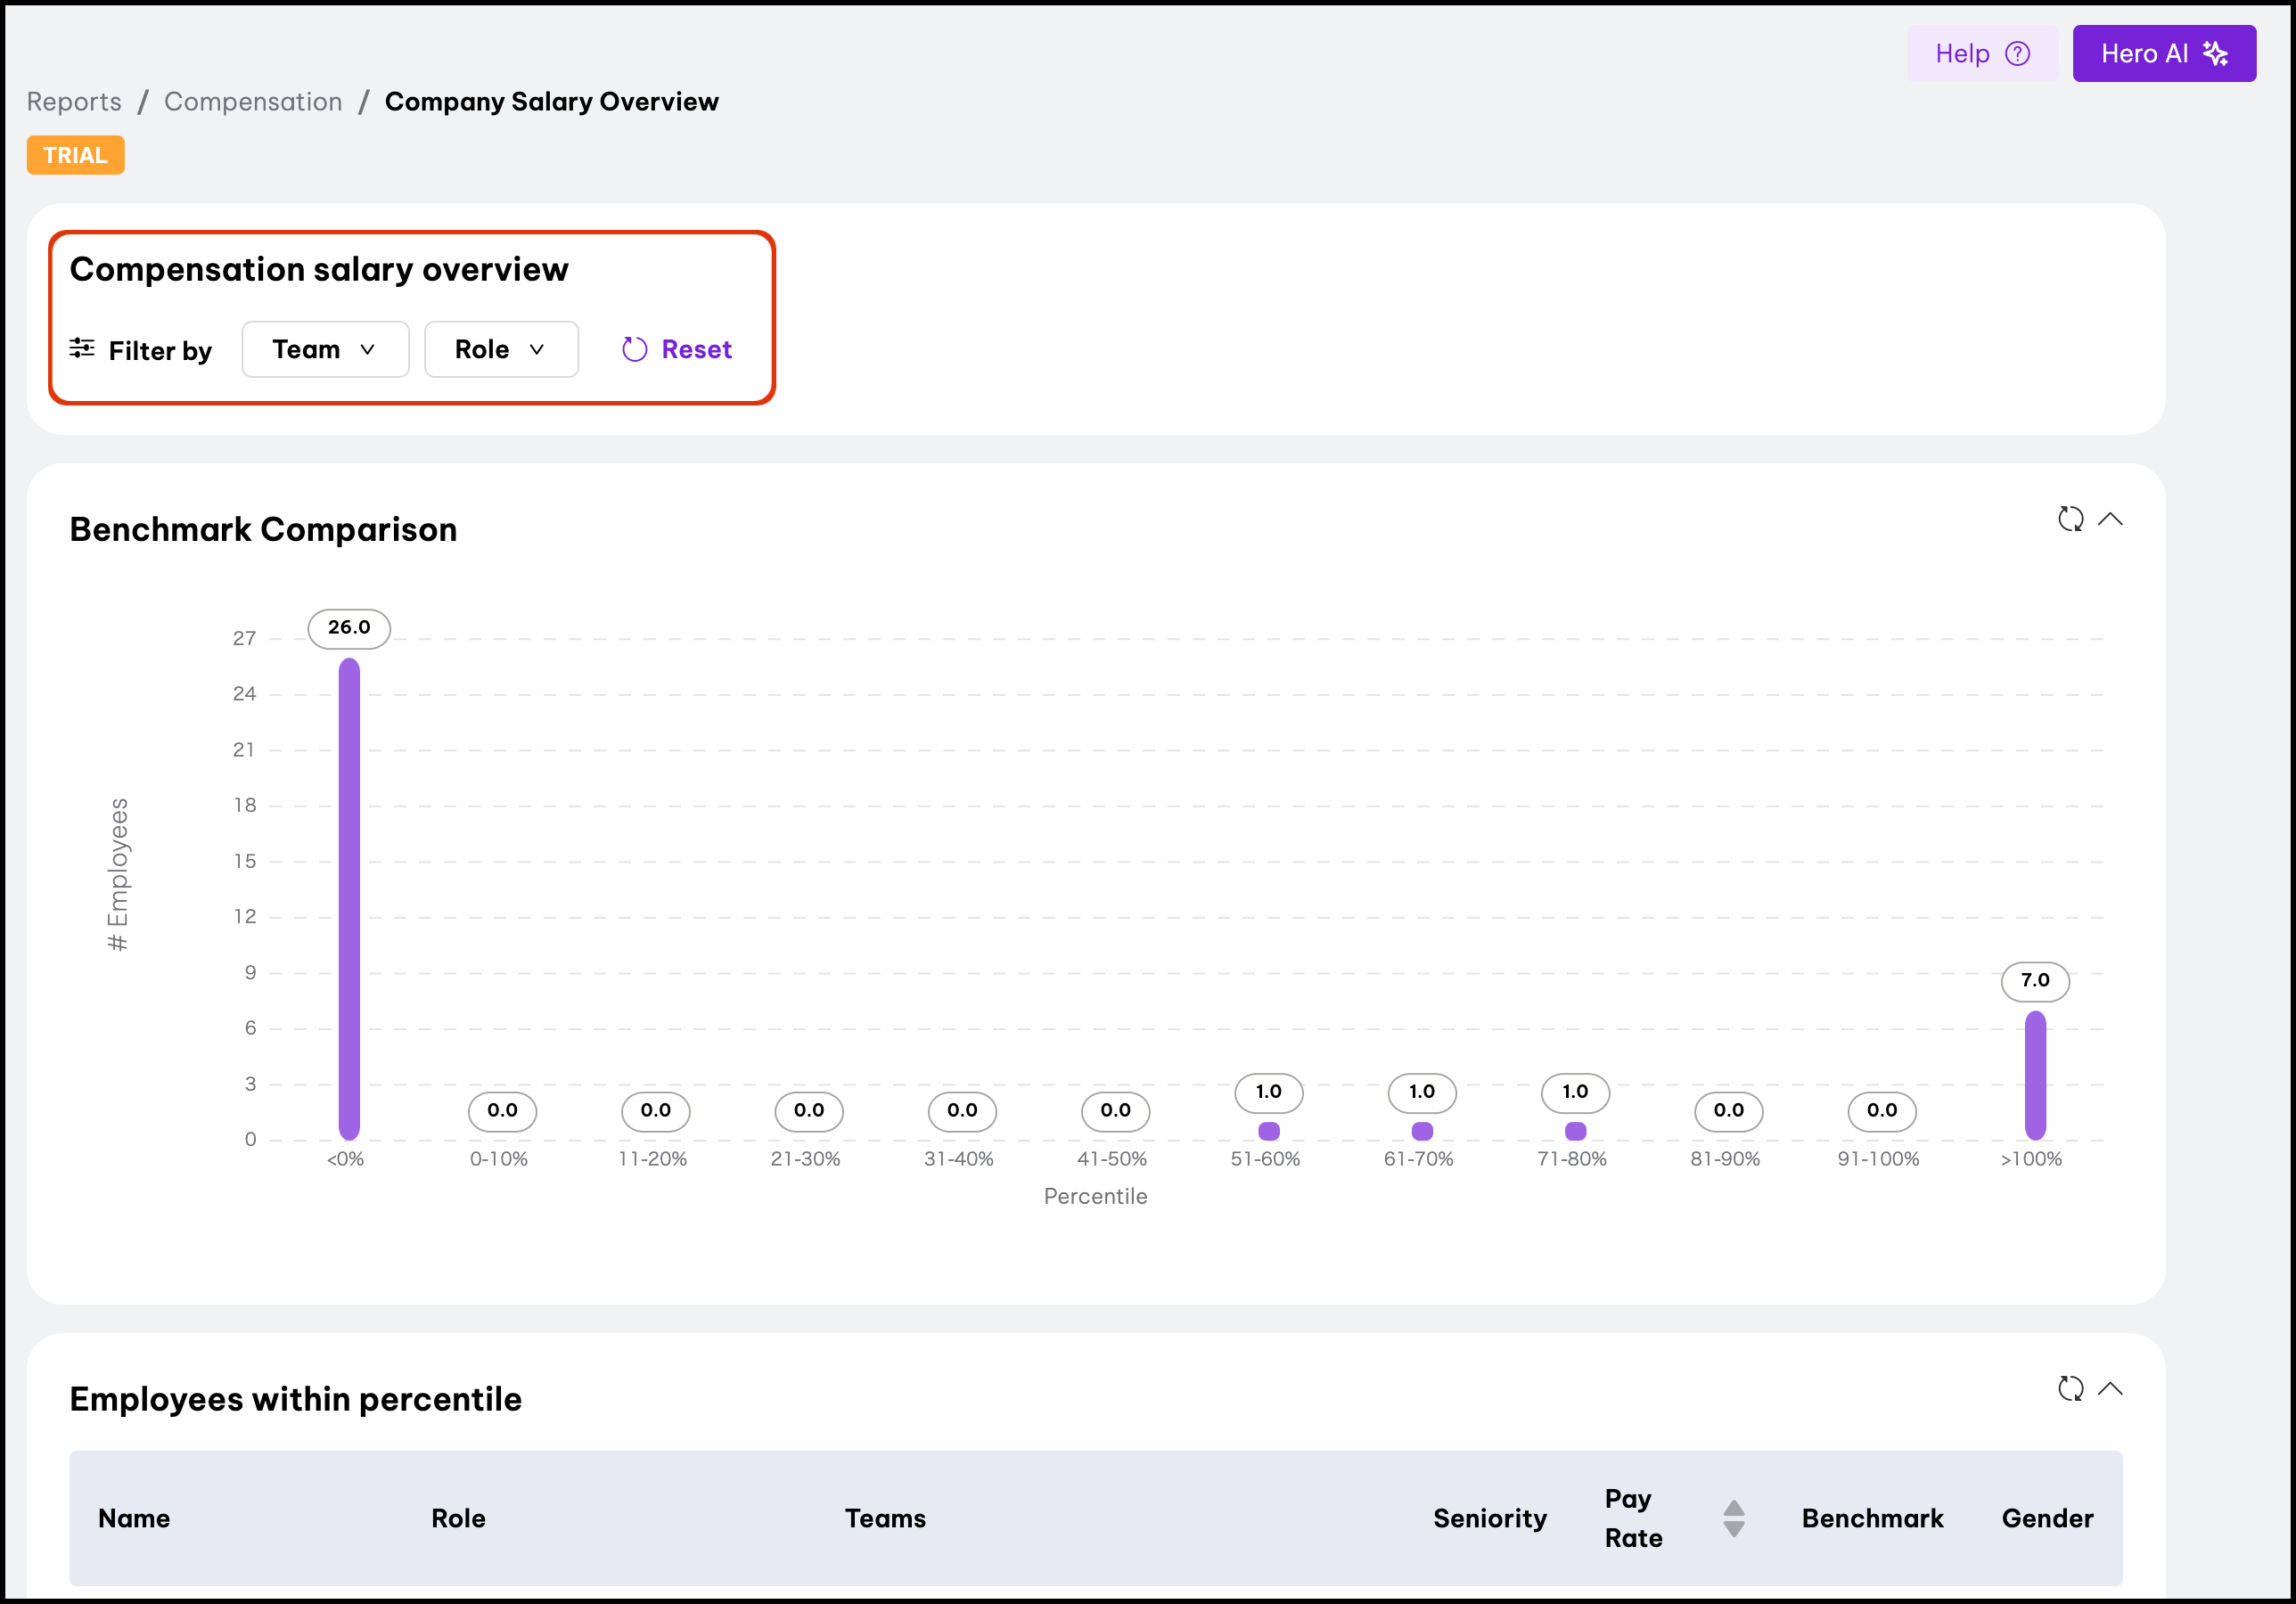The height and width of the screenshot is (1604, 2296).
Task: Click the 71-80% percentile bar
Action: [x=1575, y=1131]
